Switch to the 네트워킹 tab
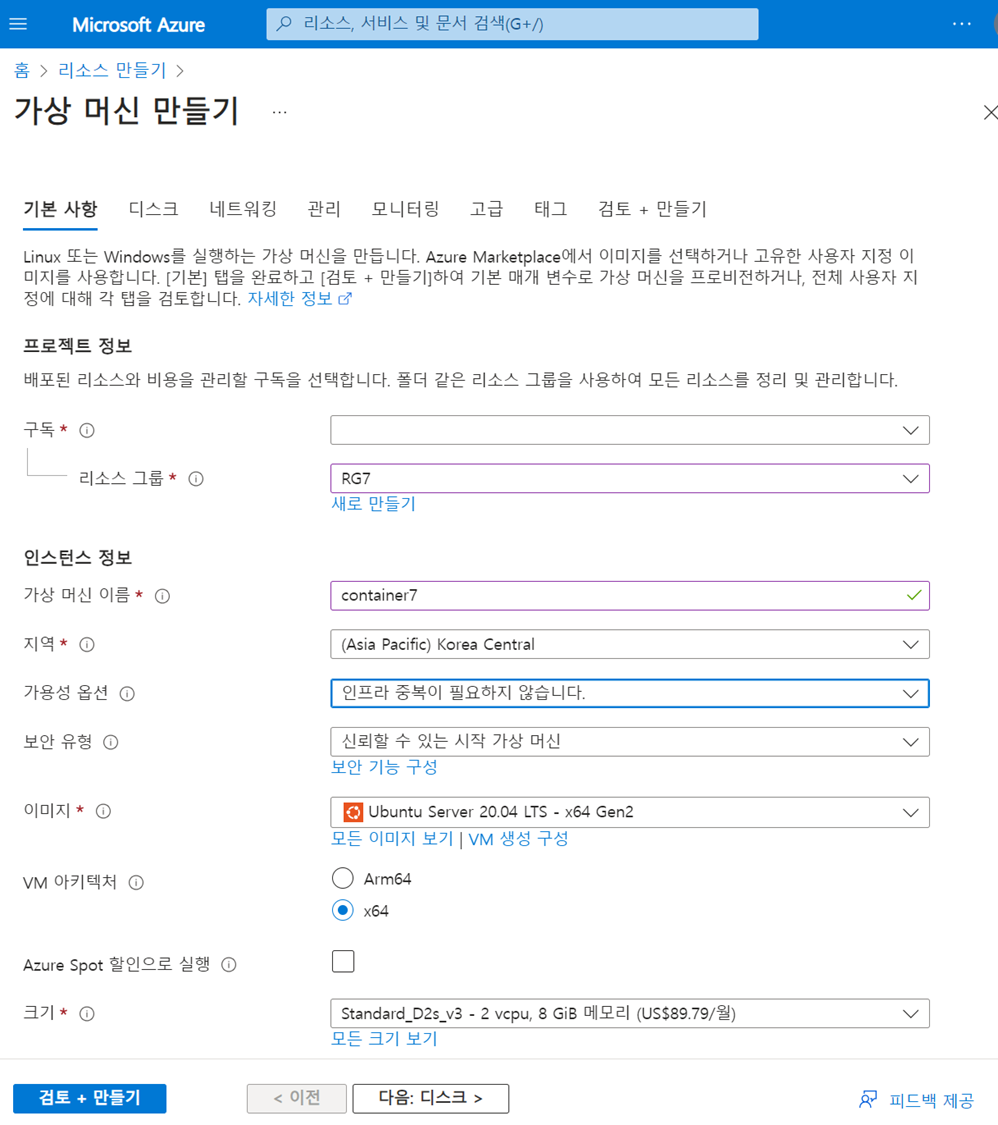The width and height of the screenshot is (998, 1125). (243, 209)
